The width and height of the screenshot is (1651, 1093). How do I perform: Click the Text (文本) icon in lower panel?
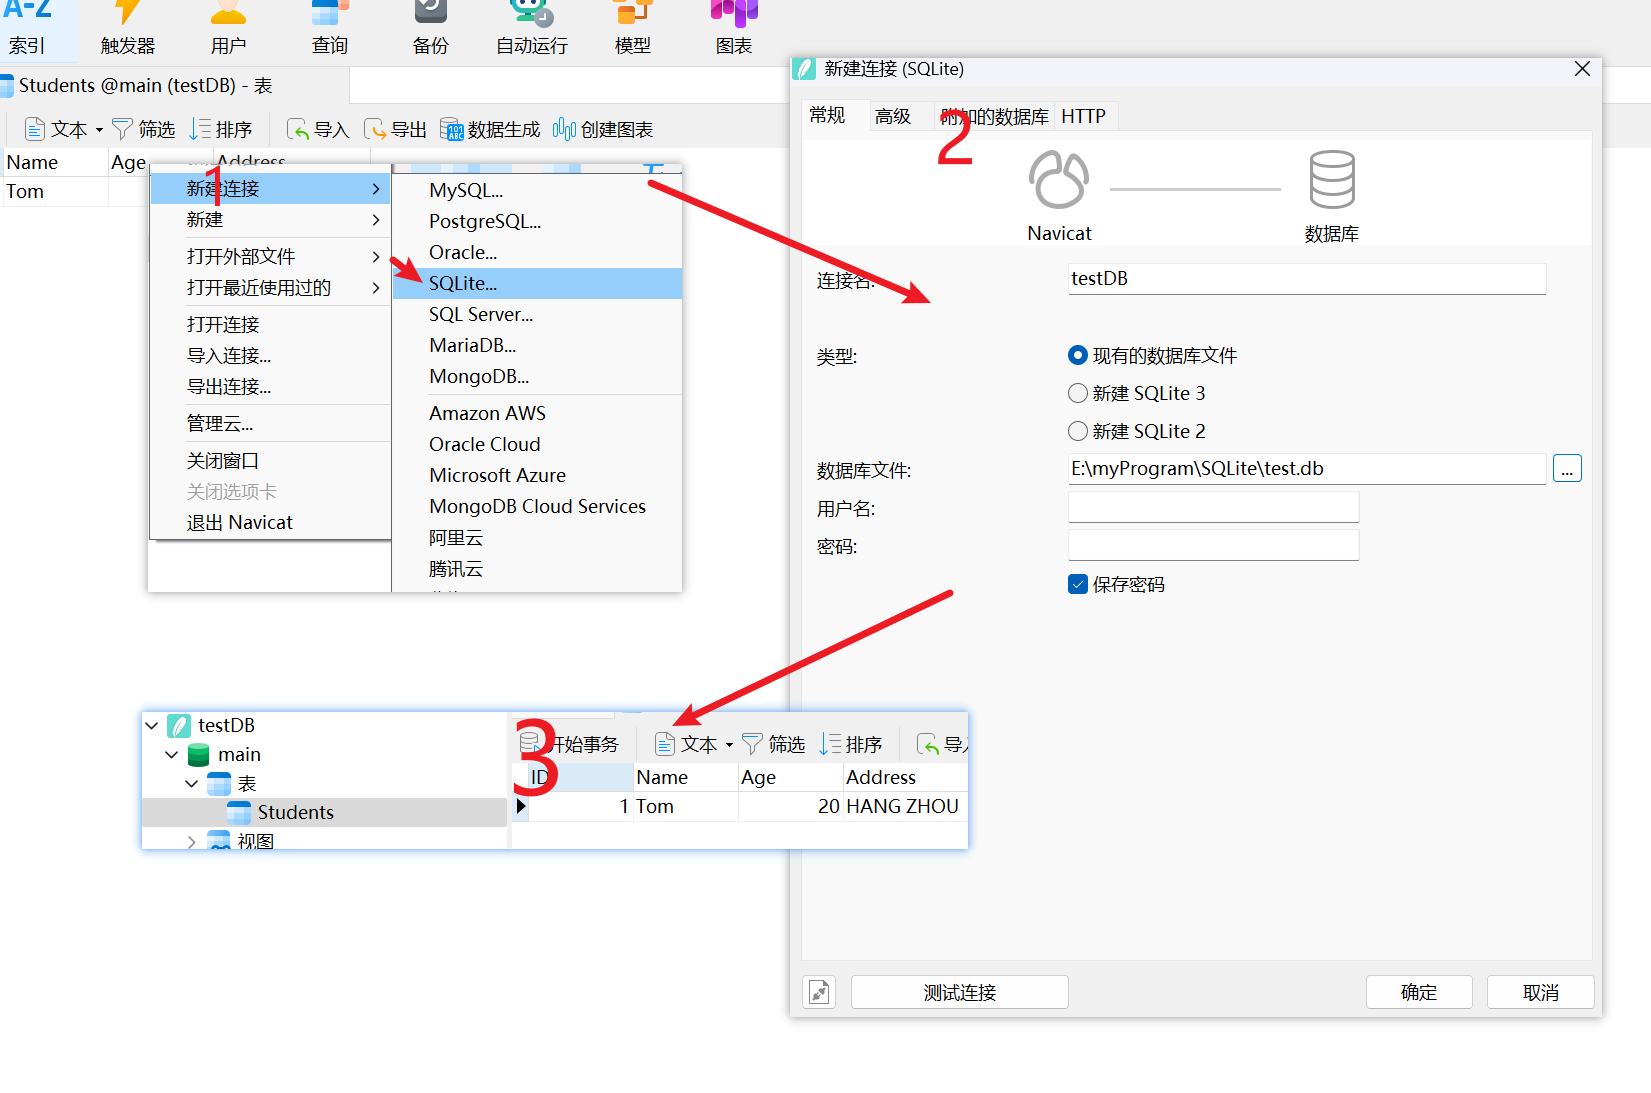coord(664,744)
